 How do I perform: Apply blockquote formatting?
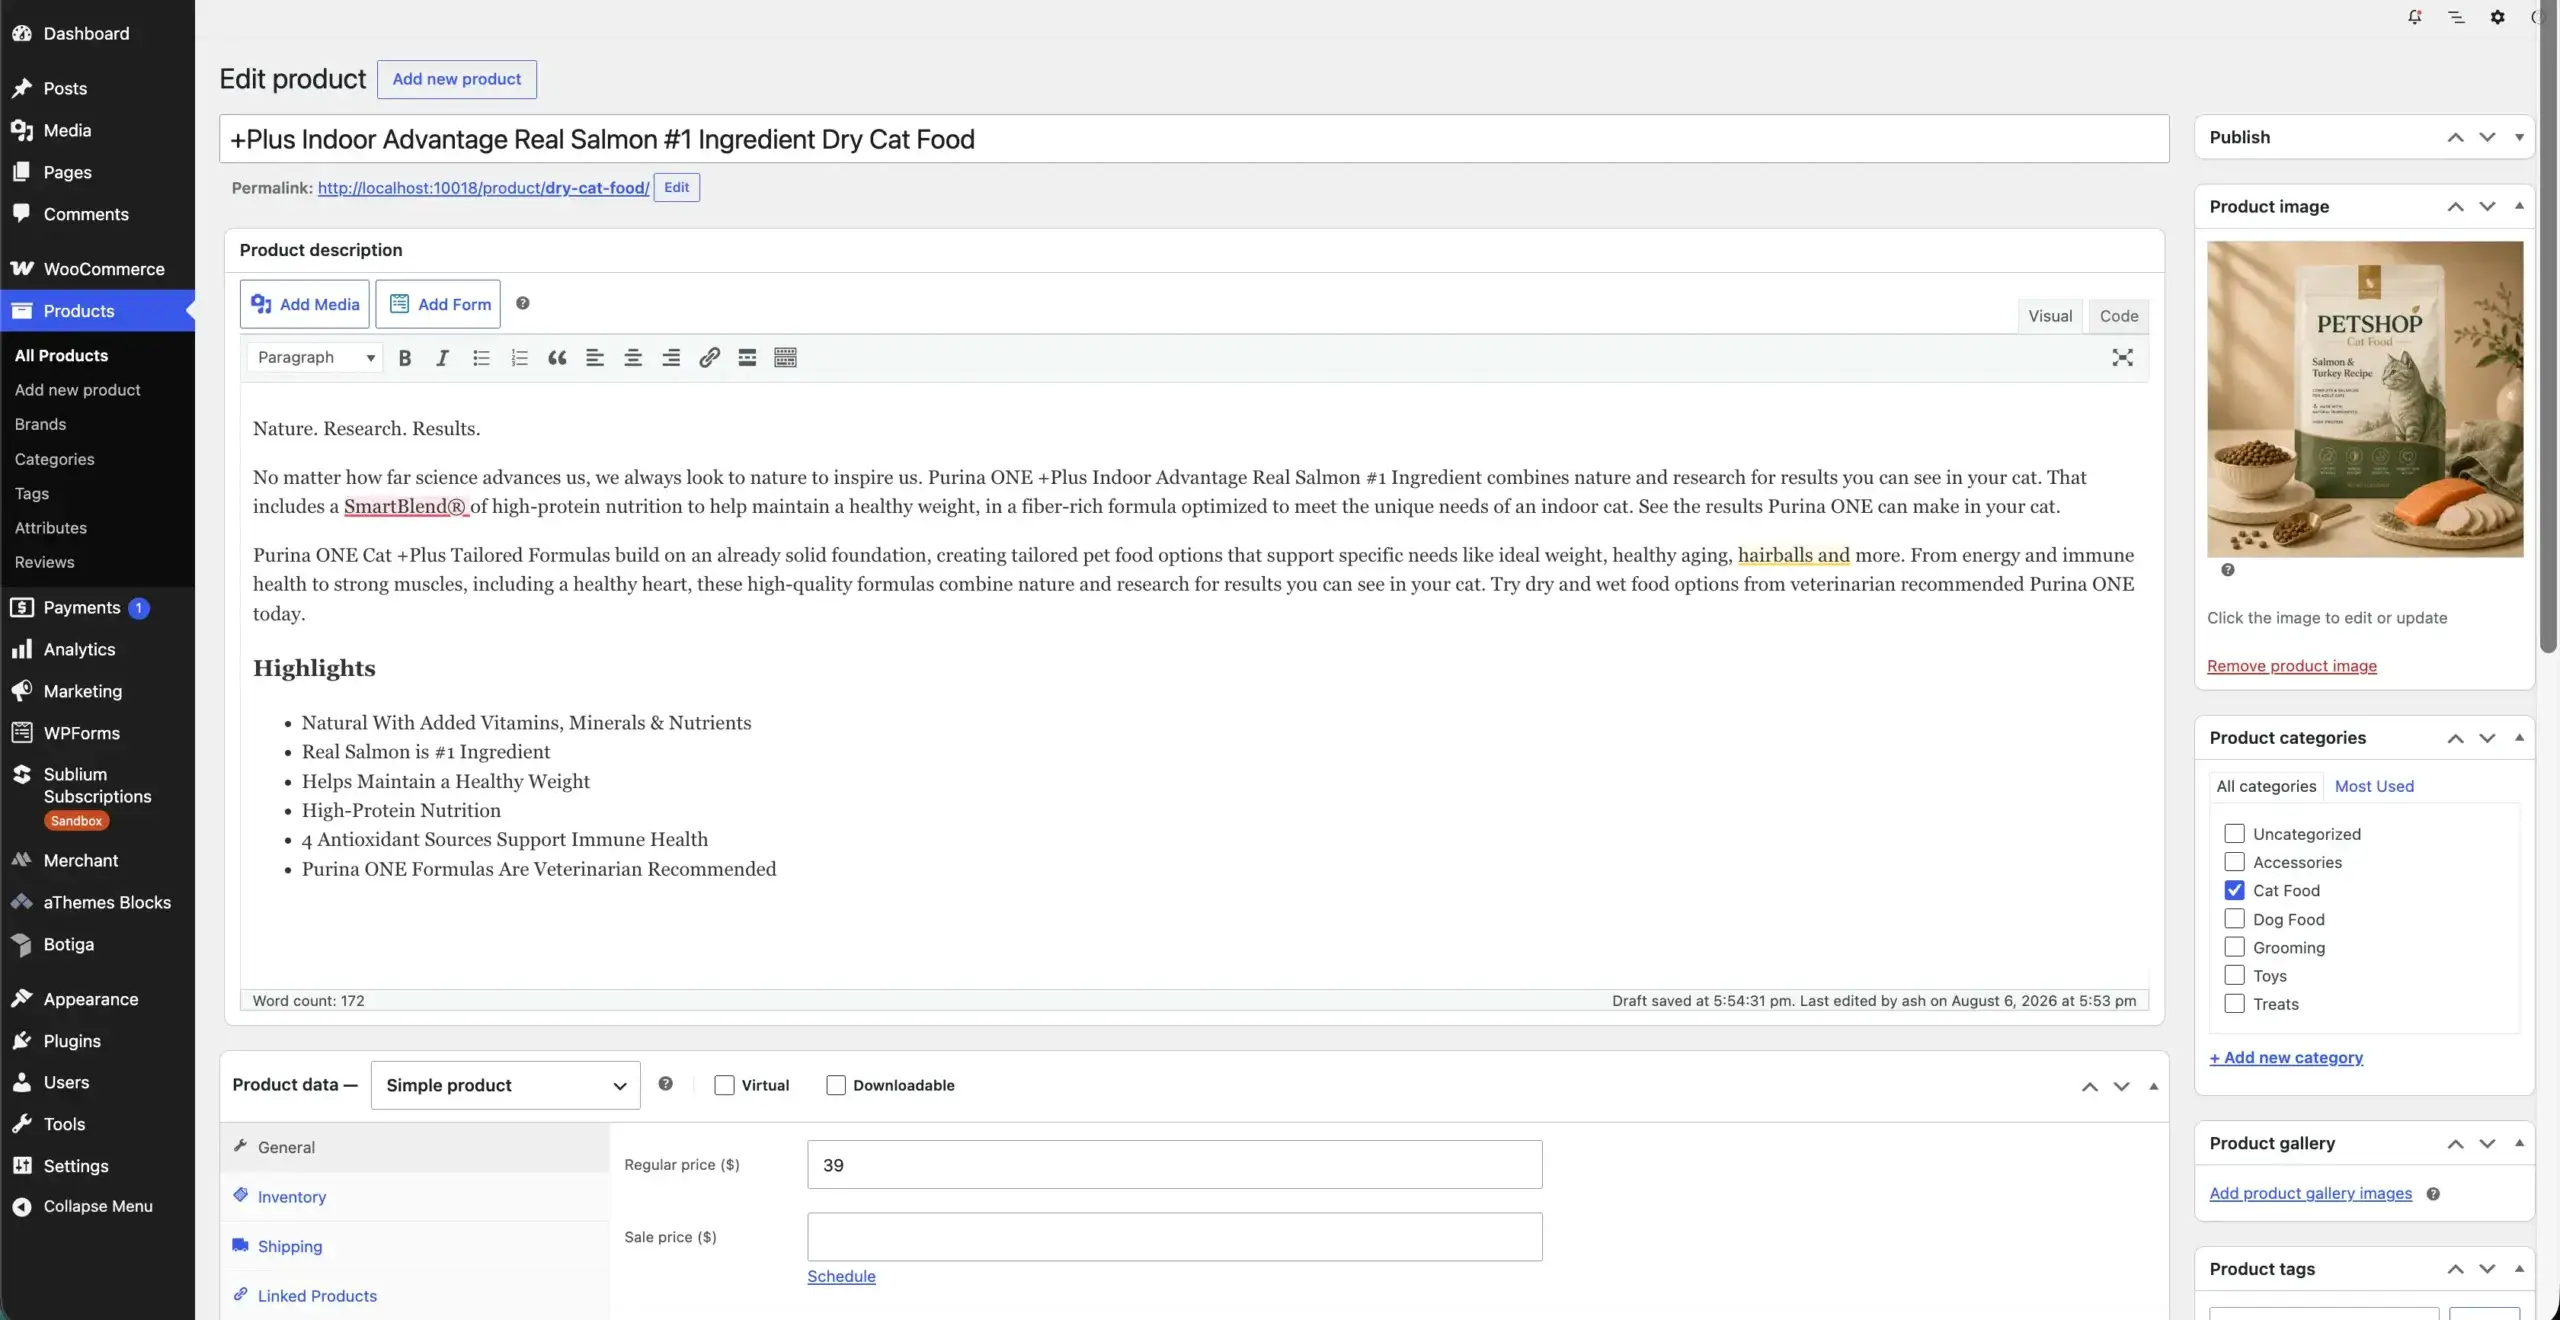tap(557, 358)
